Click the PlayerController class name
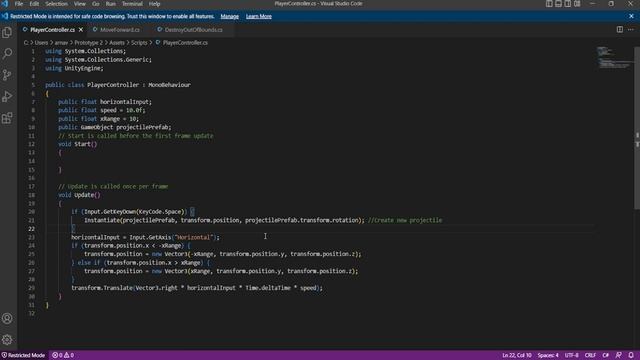Viewport: 640px width, 360px height. pyautogui.click(x=113, y=85)
